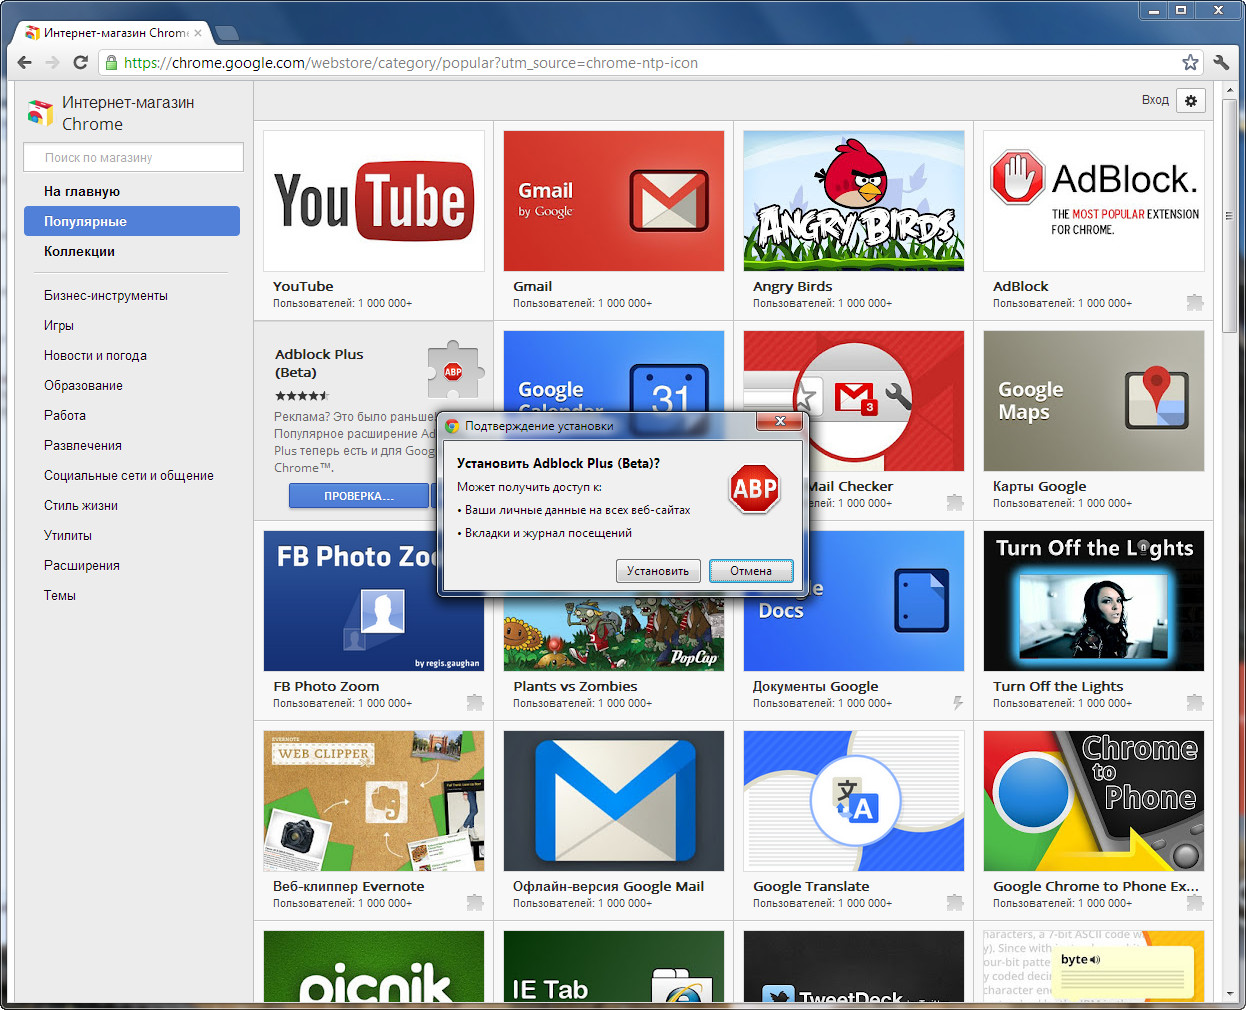Go forward with the browser forward arrow
1246x1010 pixels.
[53, 62]
